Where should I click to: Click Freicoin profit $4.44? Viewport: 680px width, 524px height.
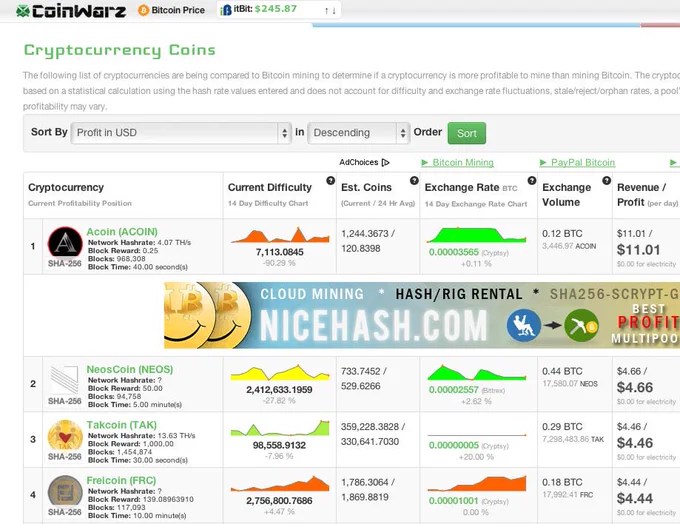635,498
